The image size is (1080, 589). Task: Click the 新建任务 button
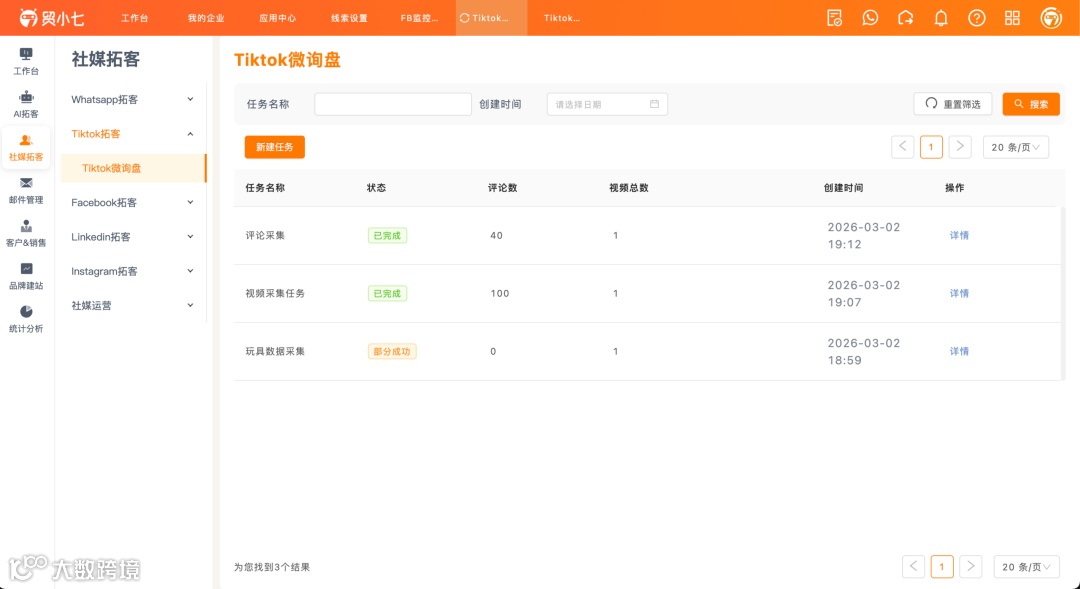click(x=275, y=147)
